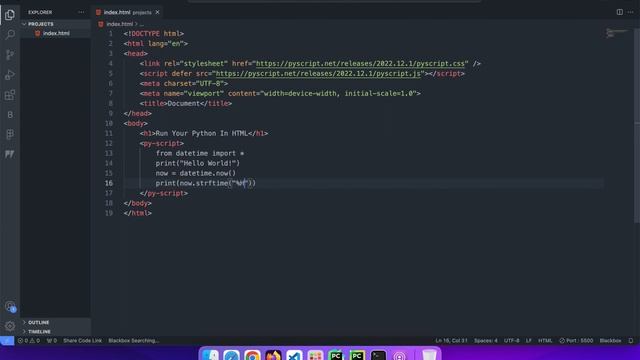This screenshot has width=640, height=360.
Task: Open the Source Control view
Action: click(10, 55)
